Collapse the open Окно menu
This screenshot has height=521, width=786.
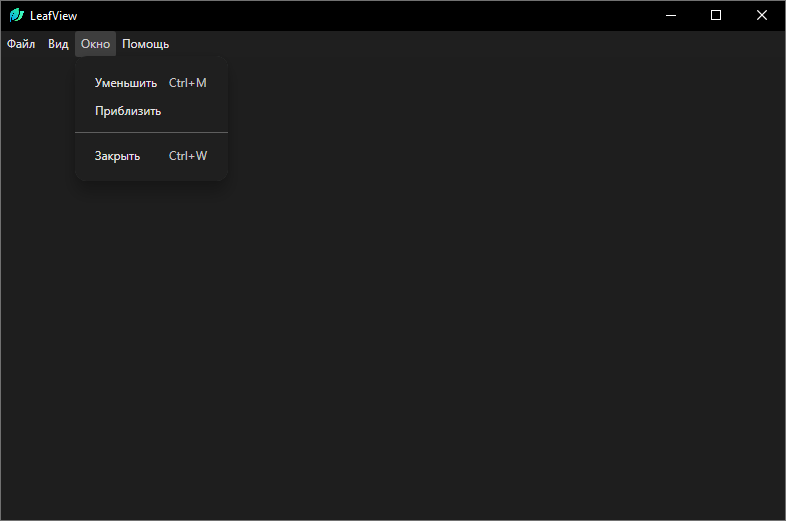pyautogui.click(x=95, y=44)
